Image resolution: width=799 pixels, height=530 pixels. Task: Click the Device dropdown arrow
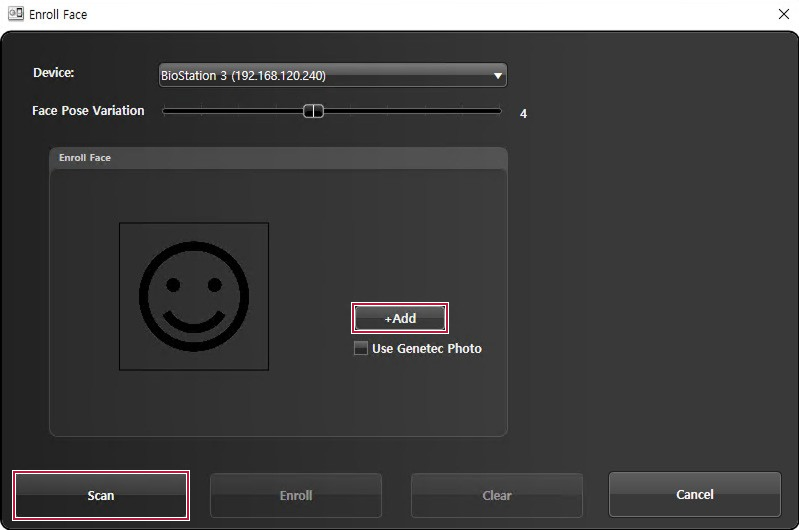pos(497,76)
